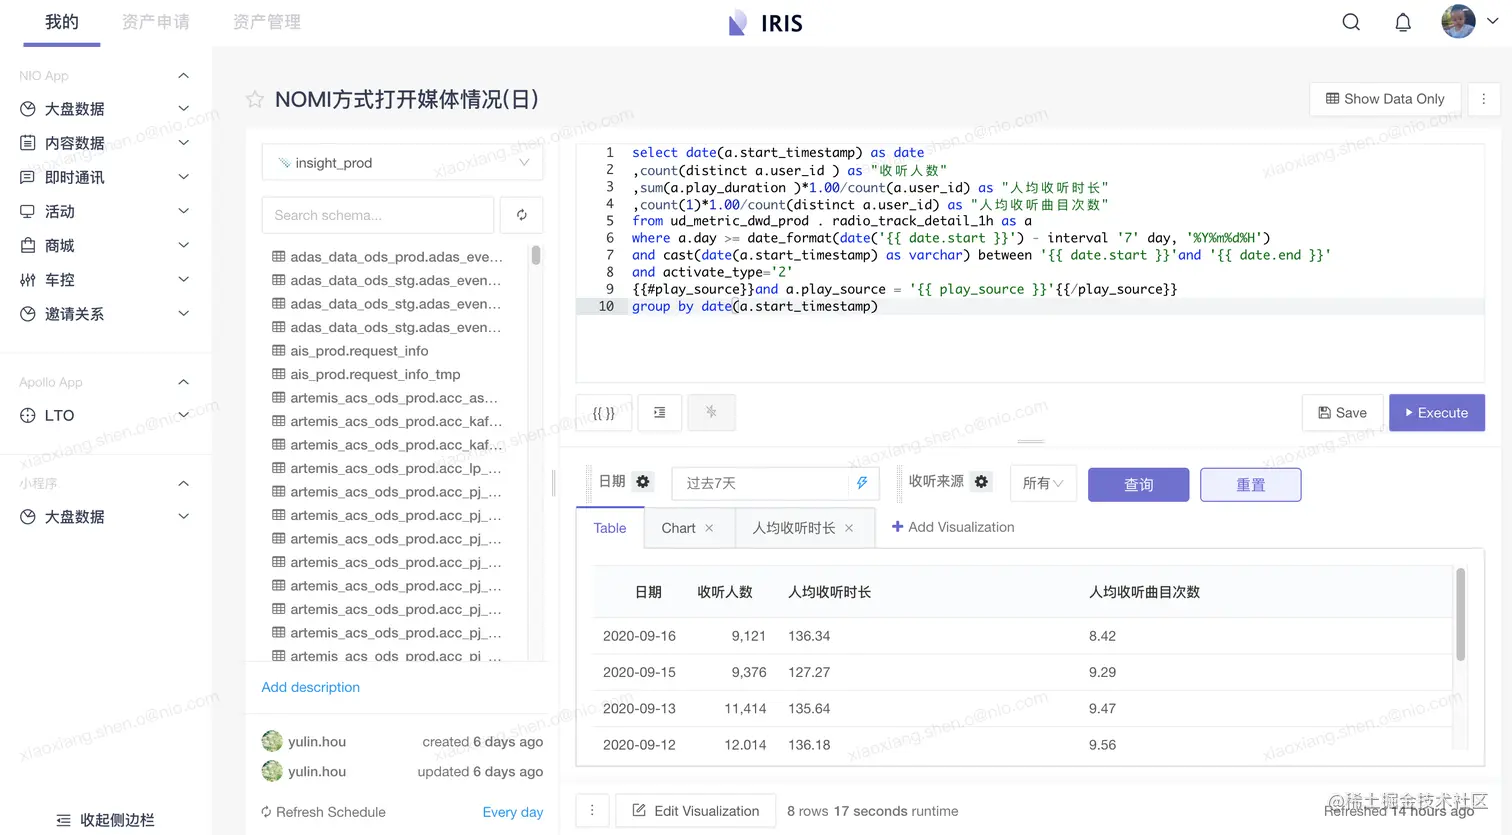
Task: Click the IRIS logo
Action: [x=766, y=23]
